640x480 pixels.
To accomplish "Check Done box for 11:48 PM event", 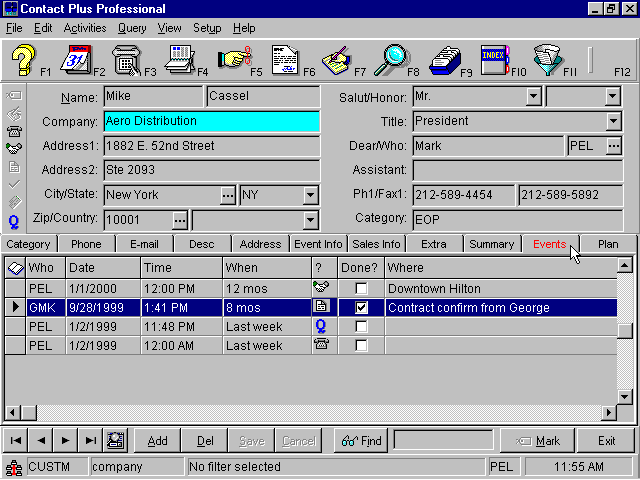I will [361, 327].
